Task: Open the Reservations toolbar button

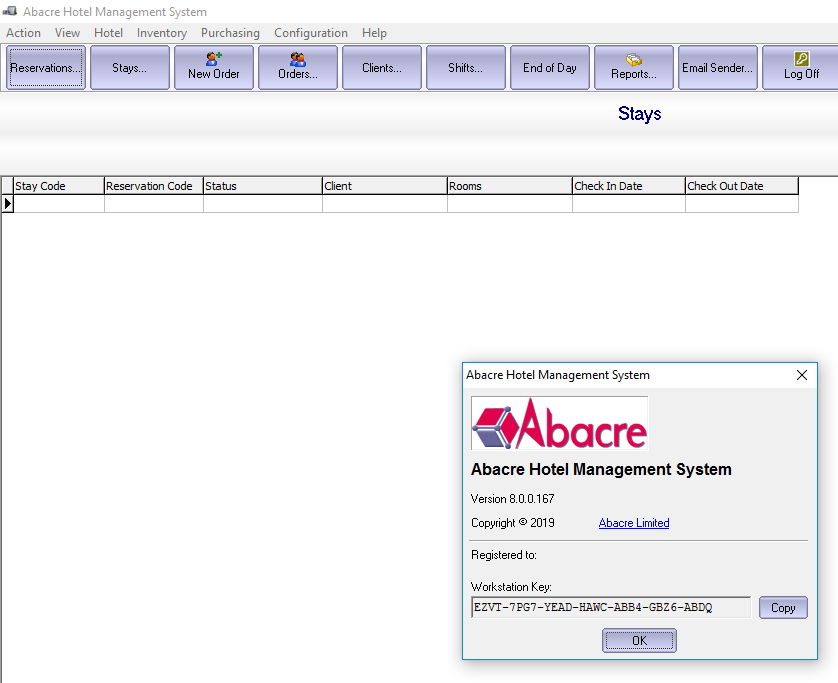Action: point(45,67)
